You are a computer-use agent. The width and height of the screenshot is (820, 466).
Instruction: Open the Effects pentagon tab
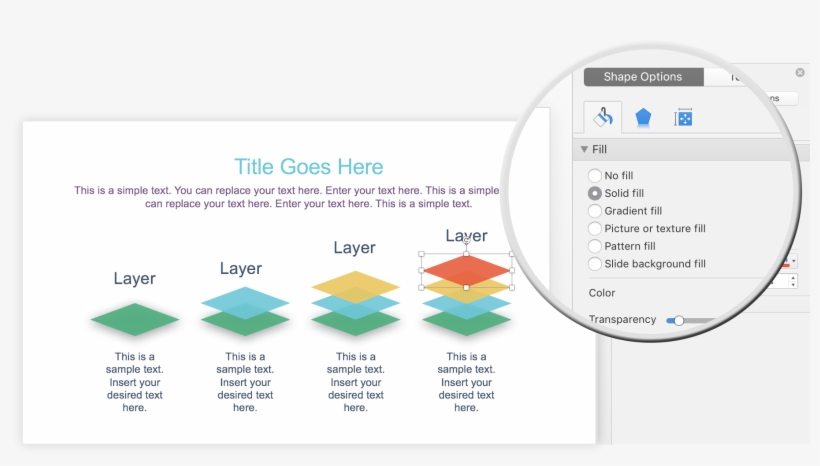[643, 118]
